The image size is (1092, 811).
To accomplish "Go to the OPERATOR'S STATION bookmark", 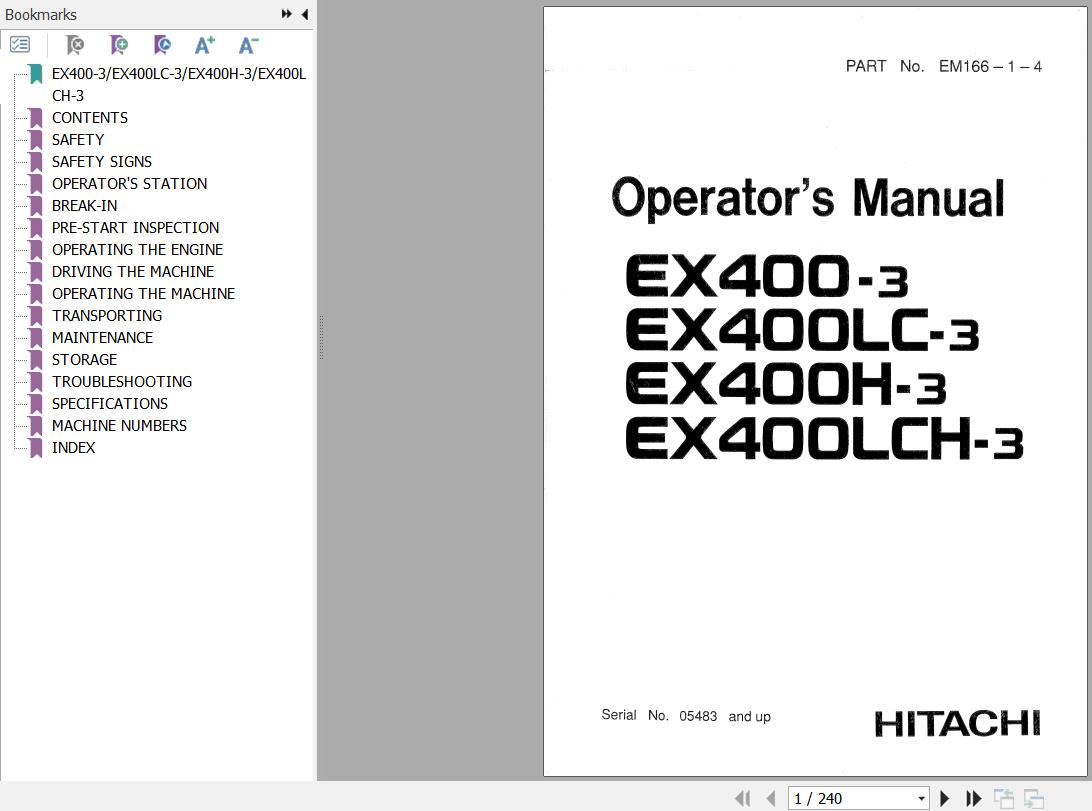I will pos(130,184).
